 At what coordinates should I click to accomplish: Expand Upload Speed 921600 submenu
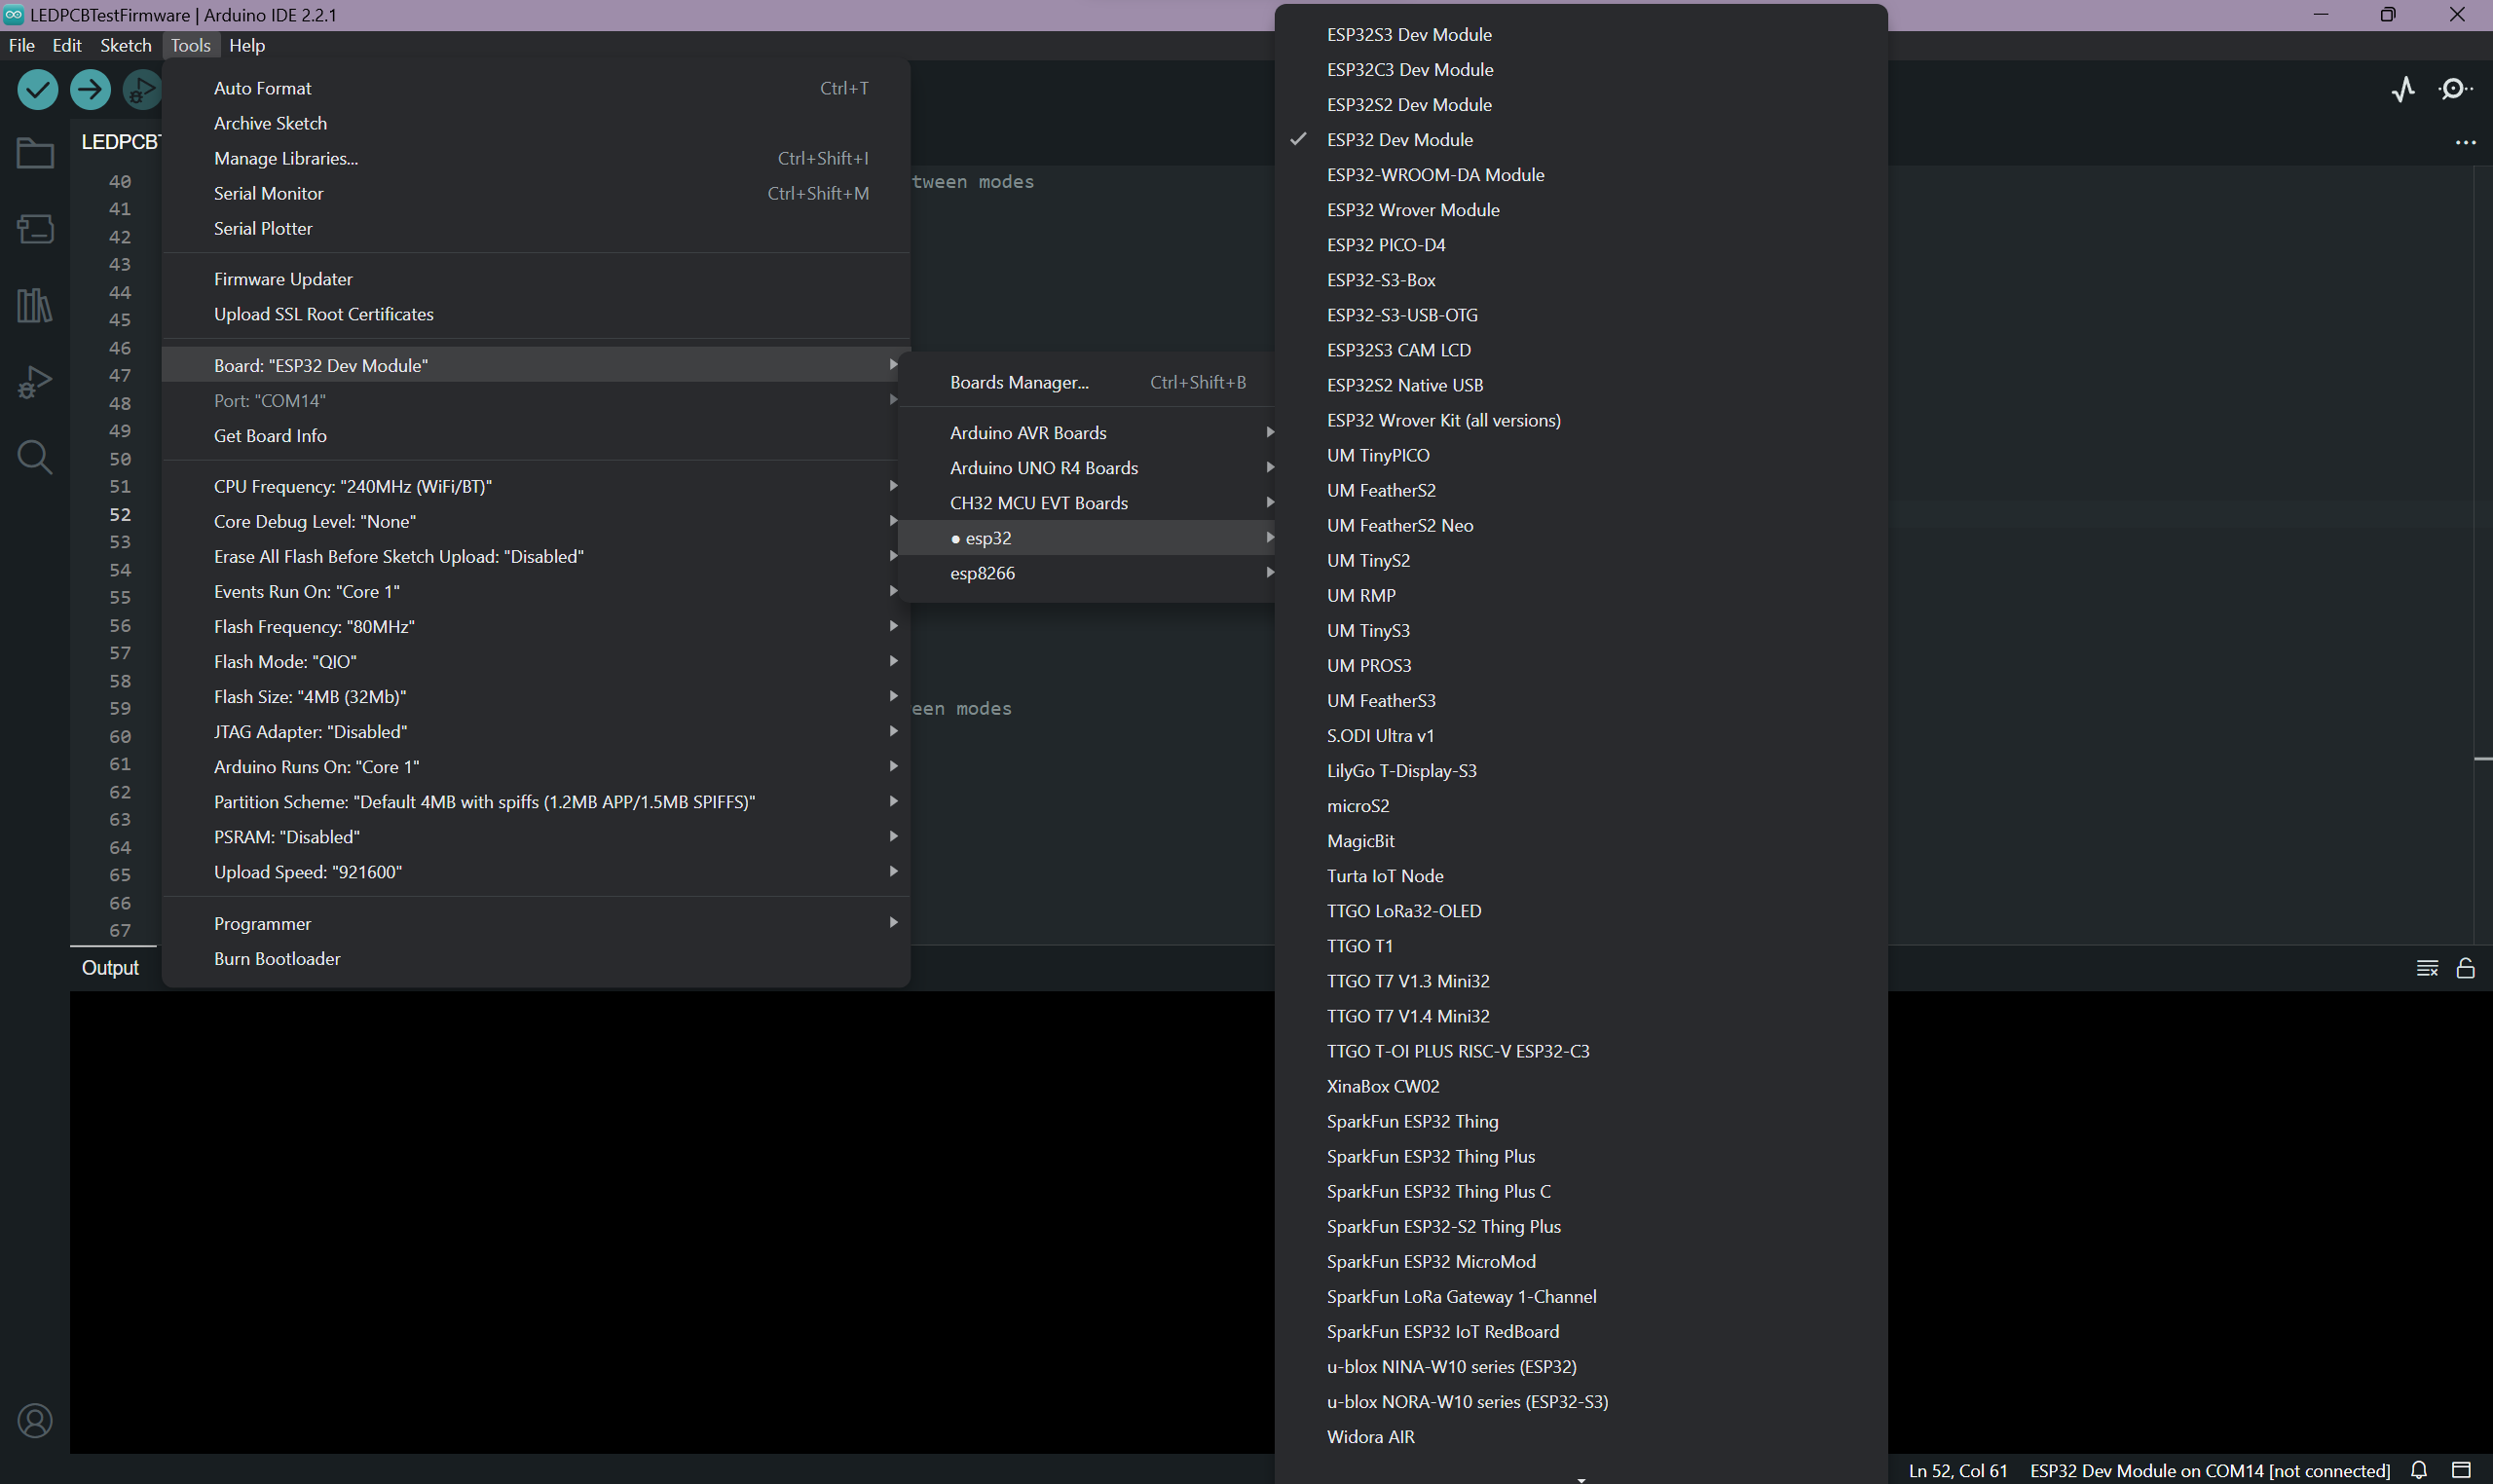tap(536, 872)
